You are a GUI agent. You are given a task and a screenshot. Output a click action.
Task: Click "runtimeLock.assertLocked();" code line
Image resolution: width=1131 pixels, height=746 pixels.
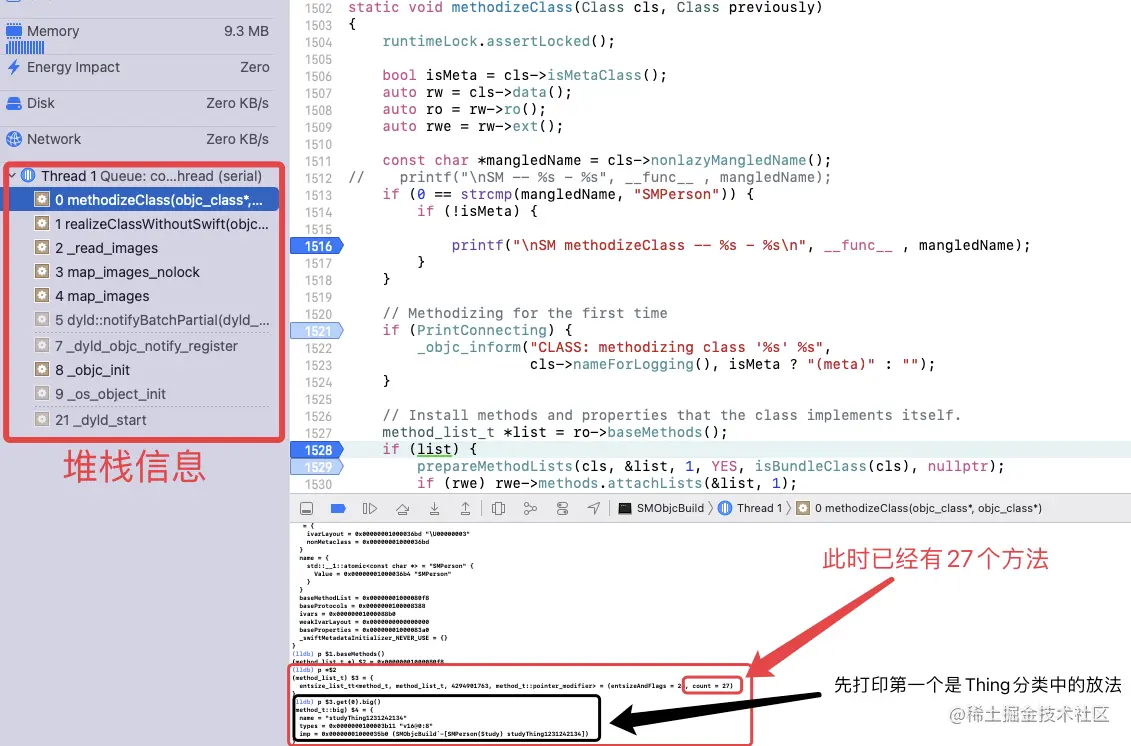click(498, 41)
